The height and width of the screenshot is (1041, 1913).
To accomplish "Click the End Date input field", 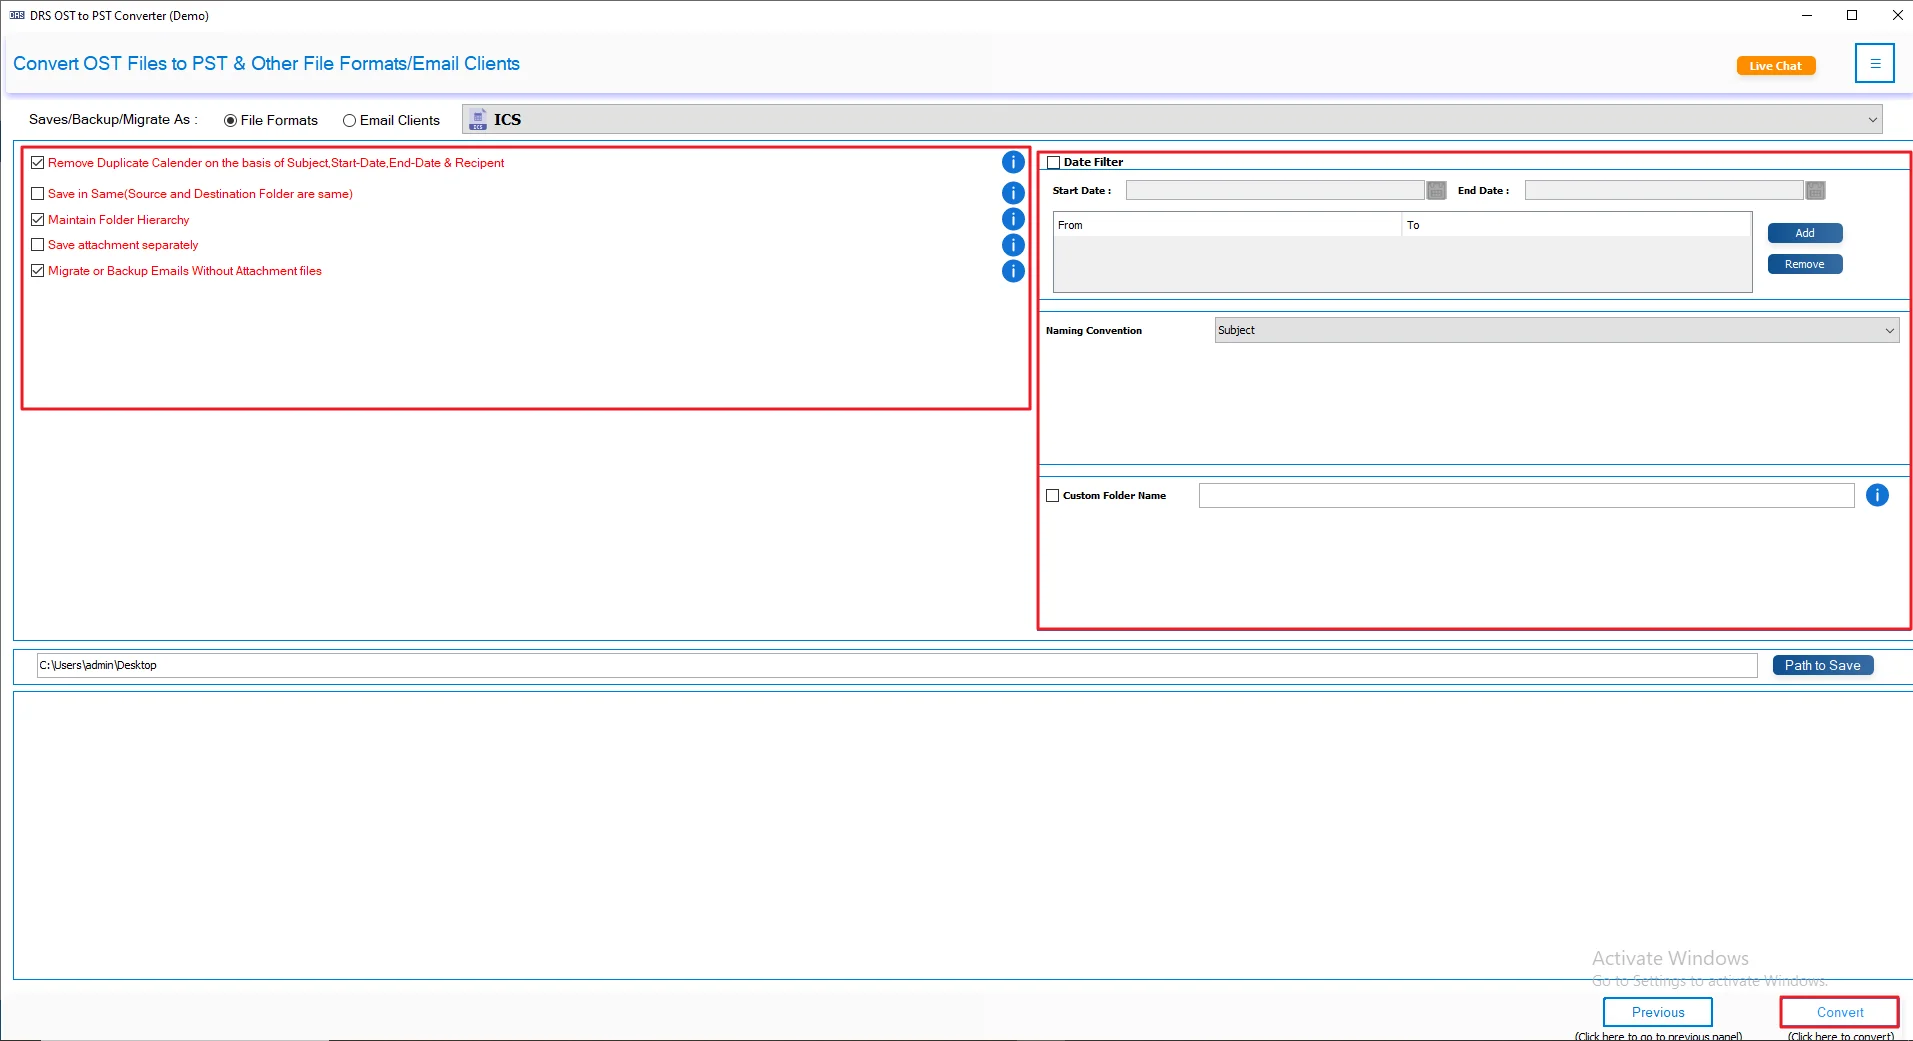I will coord(1664,190).
